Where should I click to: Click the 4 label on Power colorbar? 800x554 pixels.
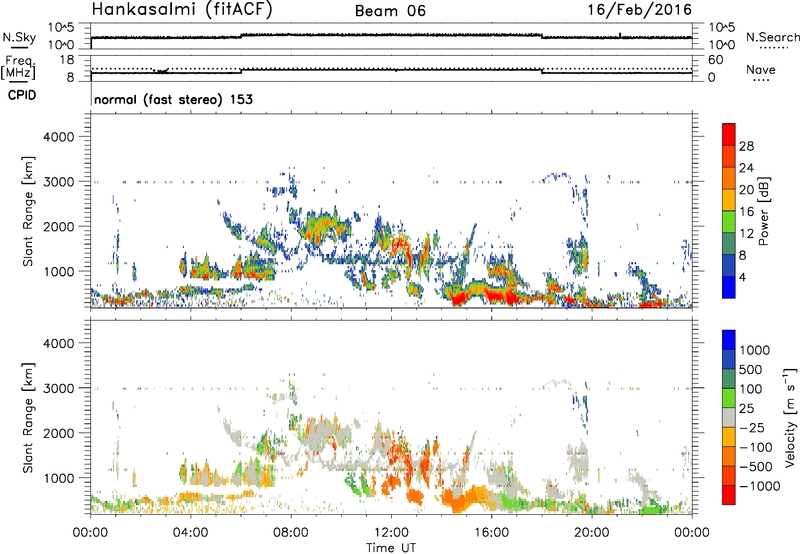[x=742, y=278]
